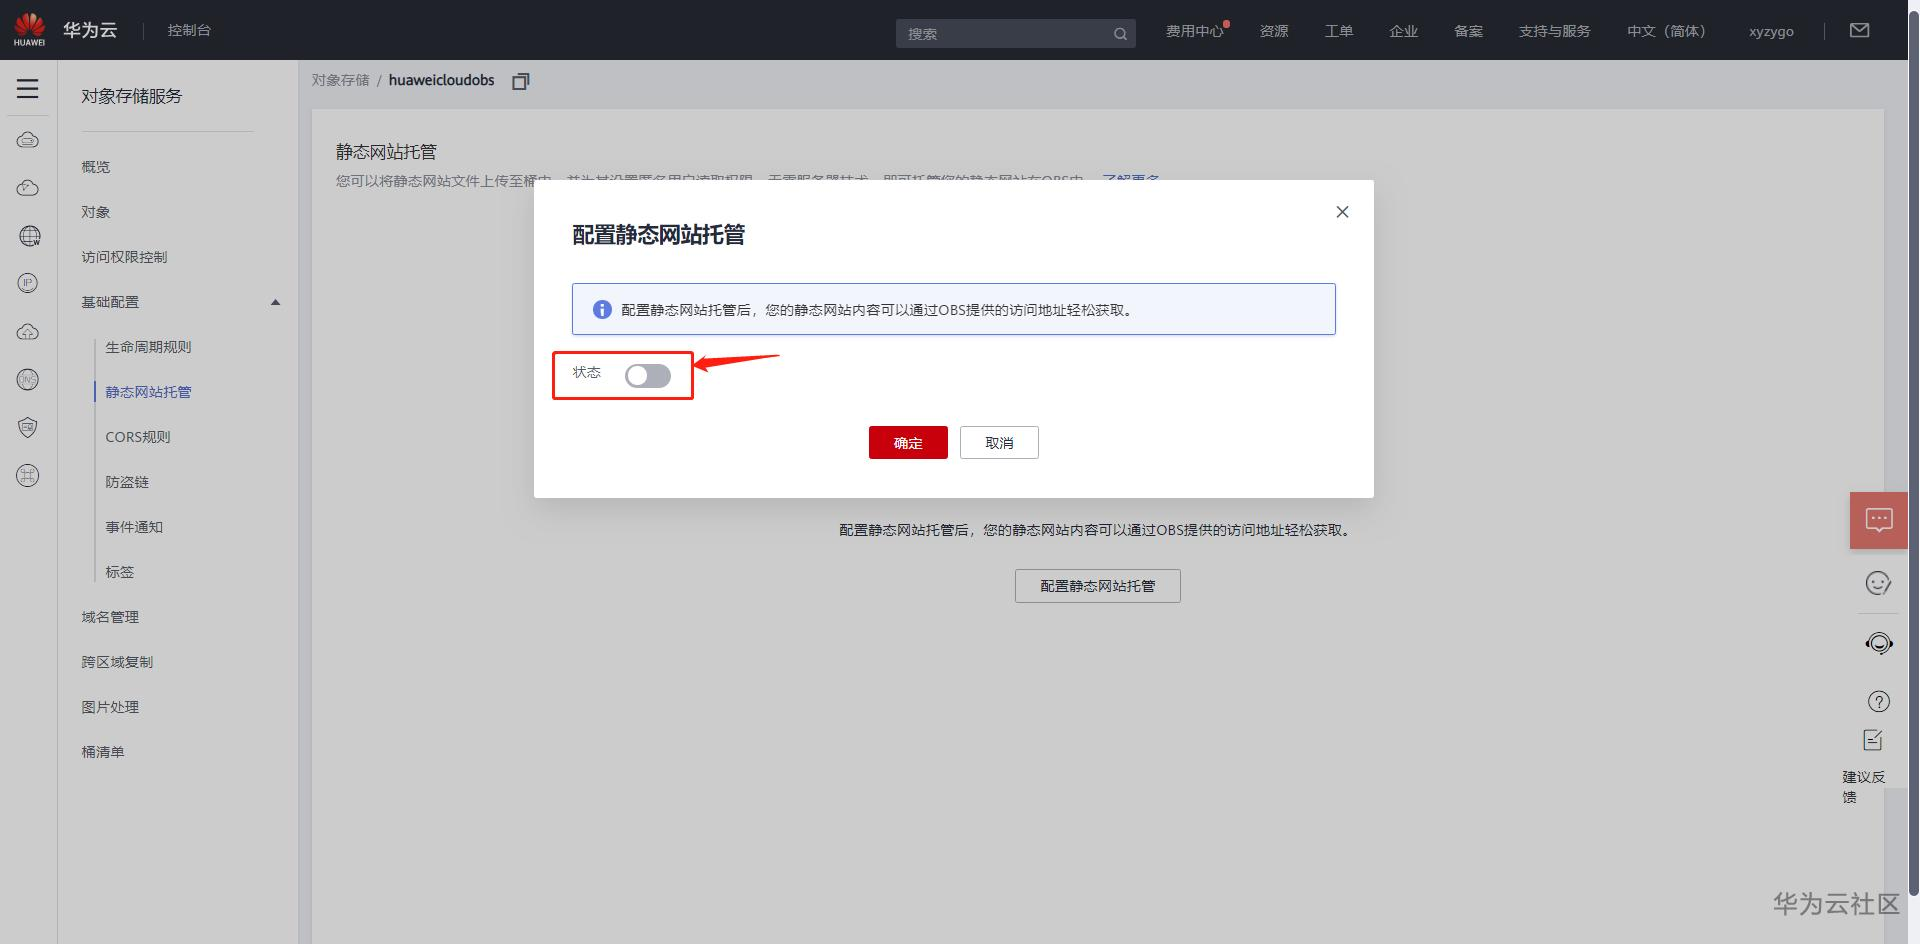Collapse the 基础配置 menu section
This screenshot has height=944, width=1920.
coord(276,302)
